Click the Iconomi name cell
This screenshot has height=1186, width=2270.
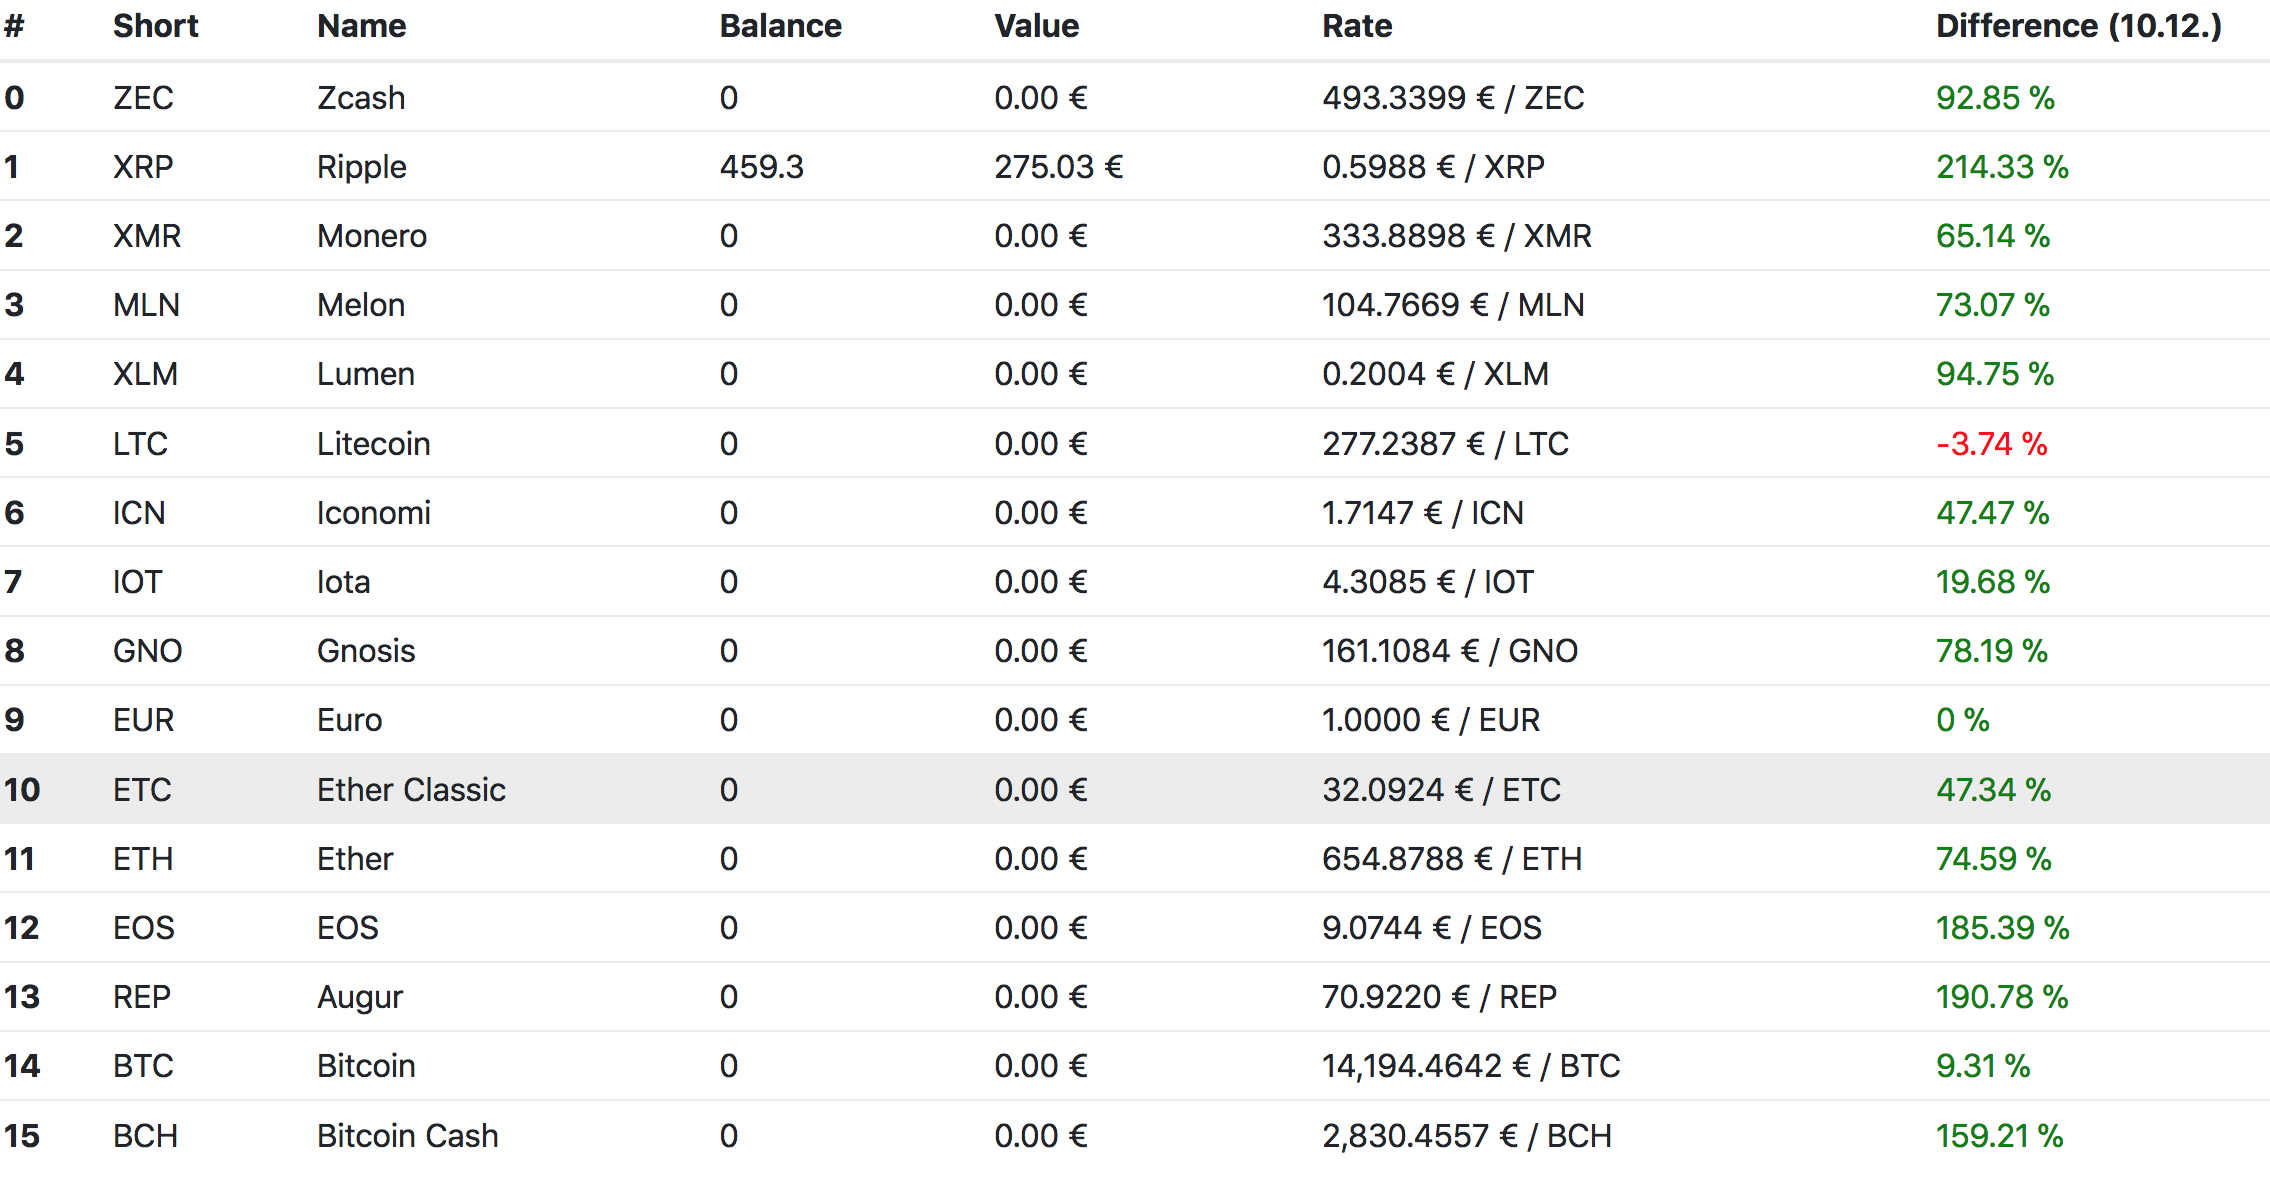point(374,513)
